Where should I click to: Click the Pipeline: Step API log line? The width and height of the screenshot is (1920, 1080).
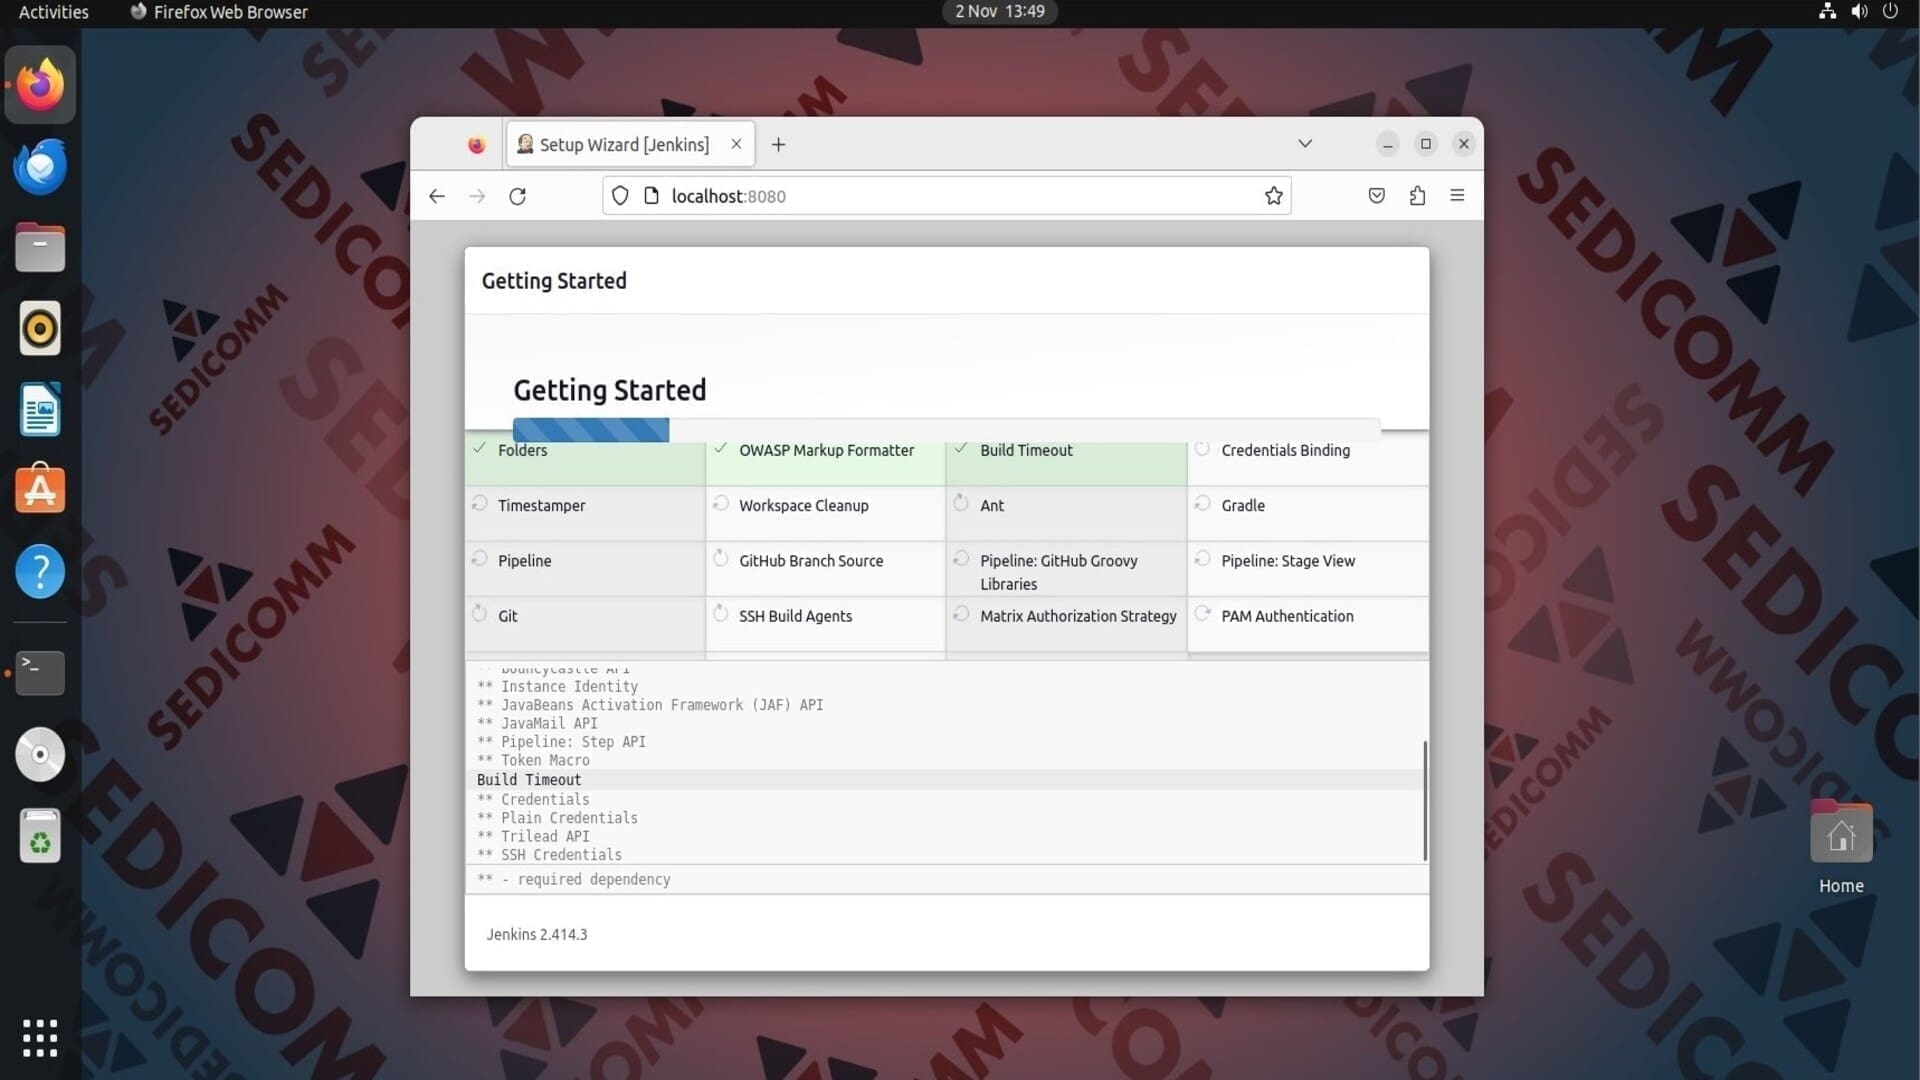tap(561, 742)
